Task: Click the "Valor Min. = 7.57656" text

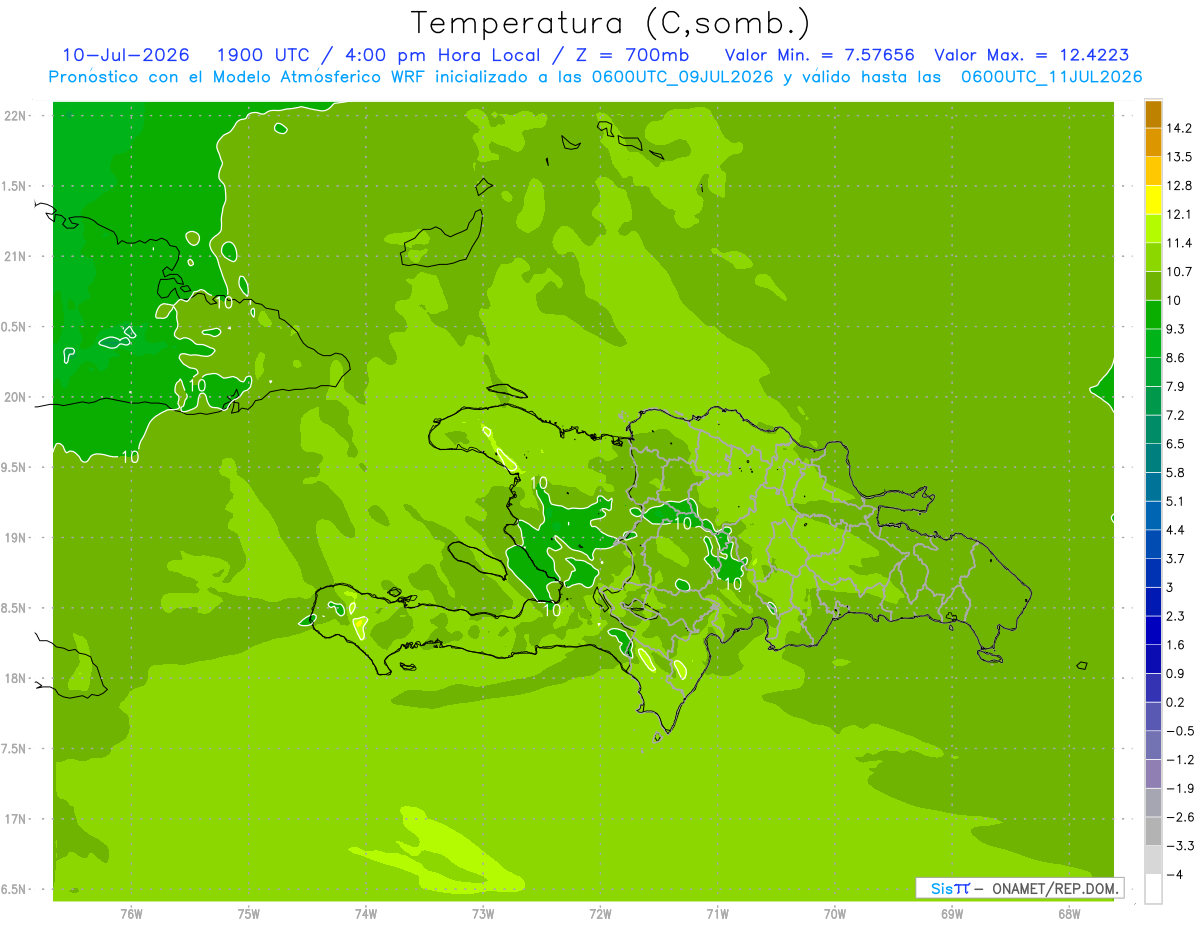Action: [820, 55]
